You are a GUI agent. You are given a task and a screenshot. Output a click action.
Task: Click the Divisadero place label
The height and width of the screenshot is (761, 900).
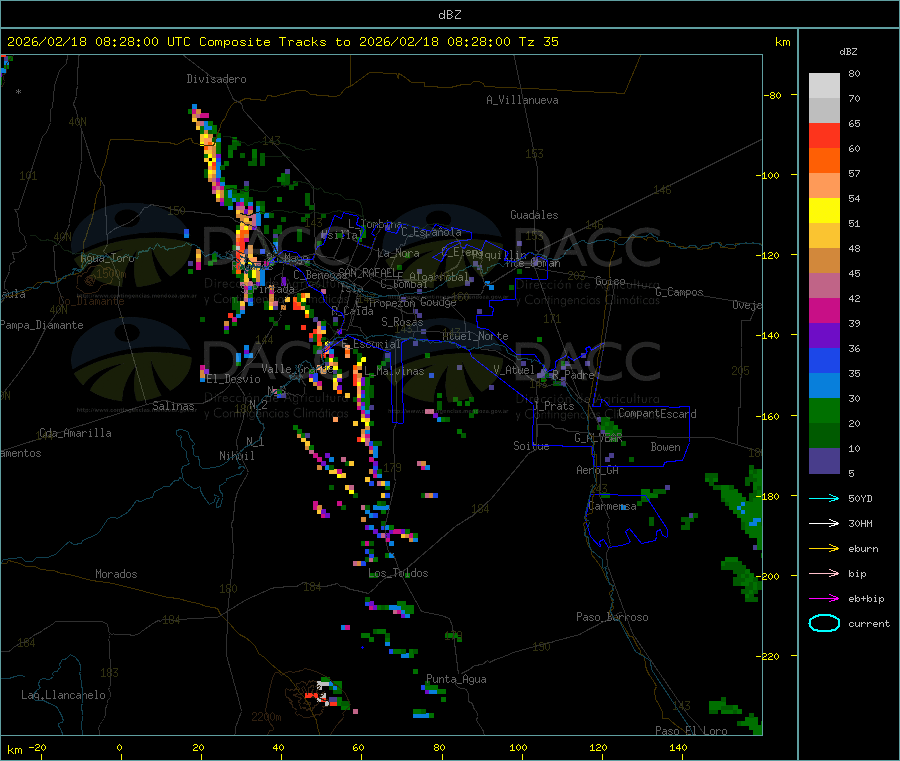coord(216,79)
